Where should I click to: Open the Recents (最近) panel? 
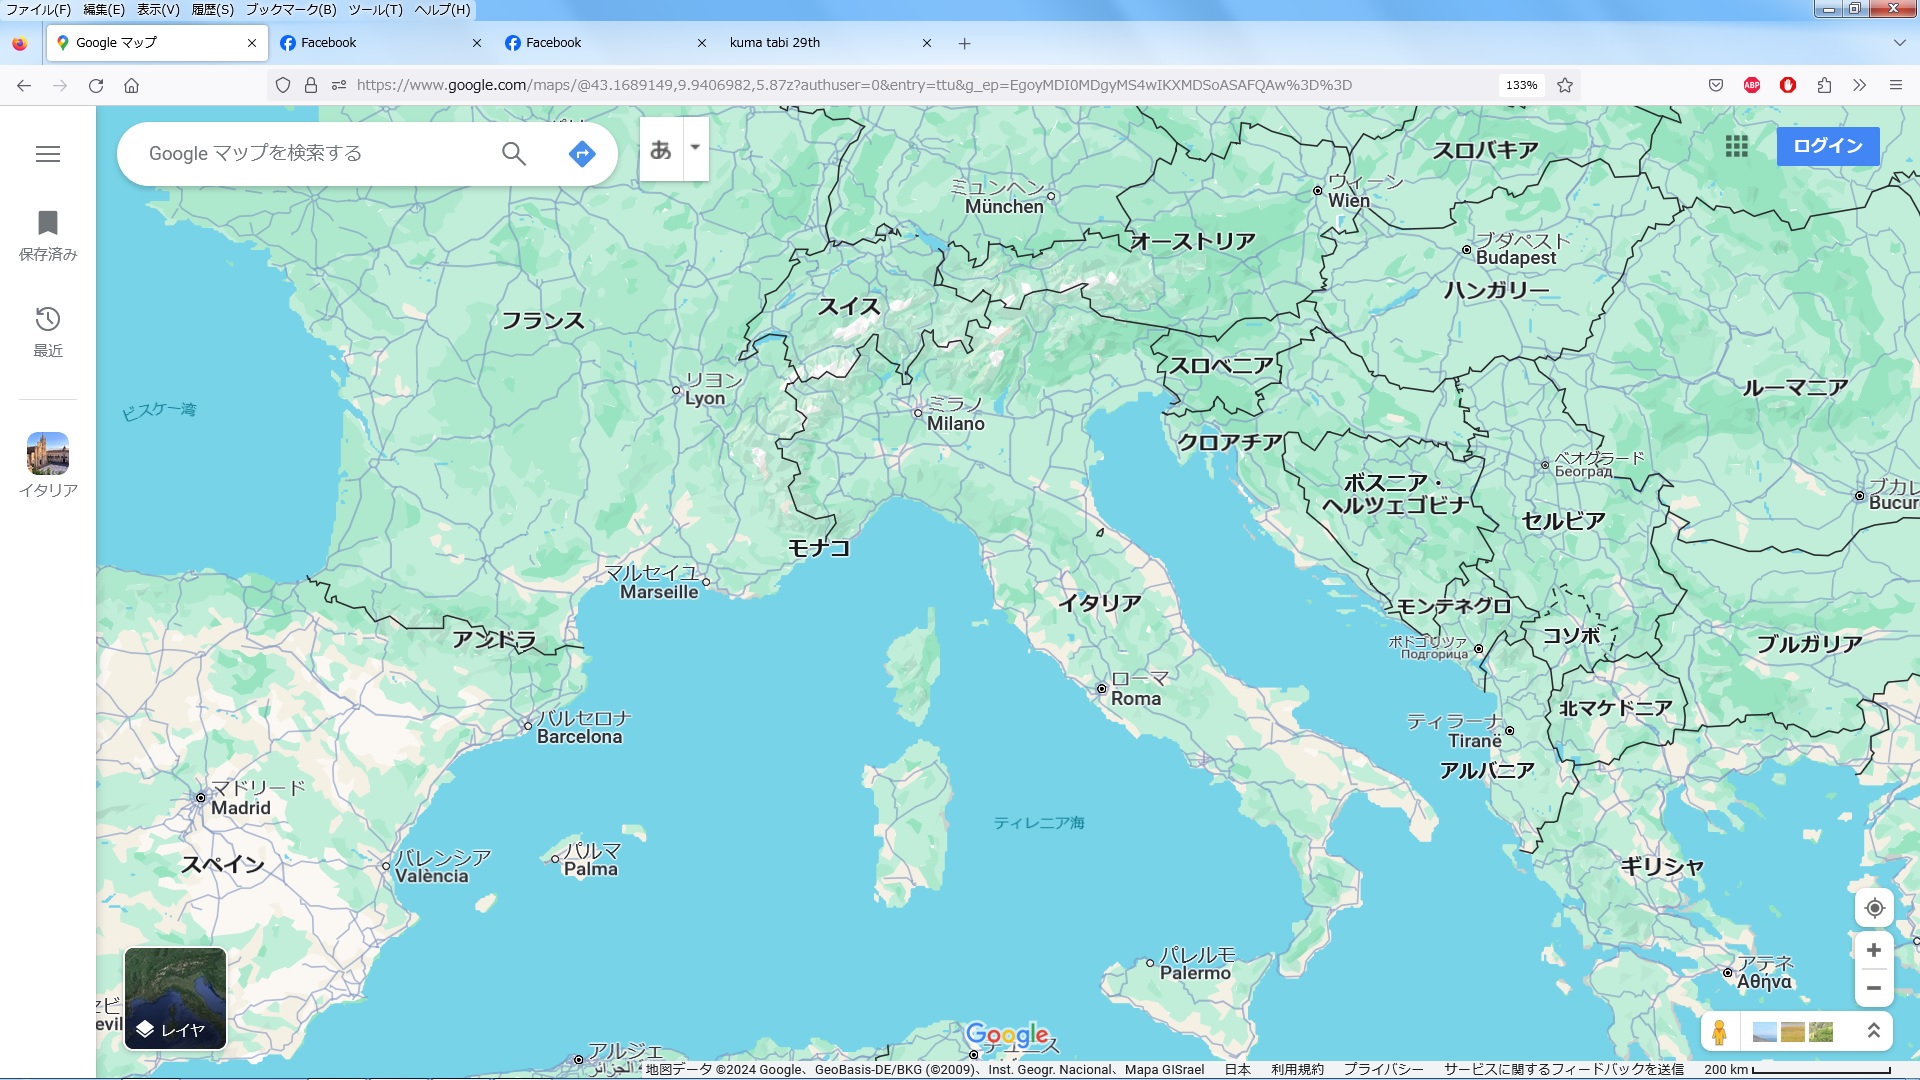click(47, 331)
